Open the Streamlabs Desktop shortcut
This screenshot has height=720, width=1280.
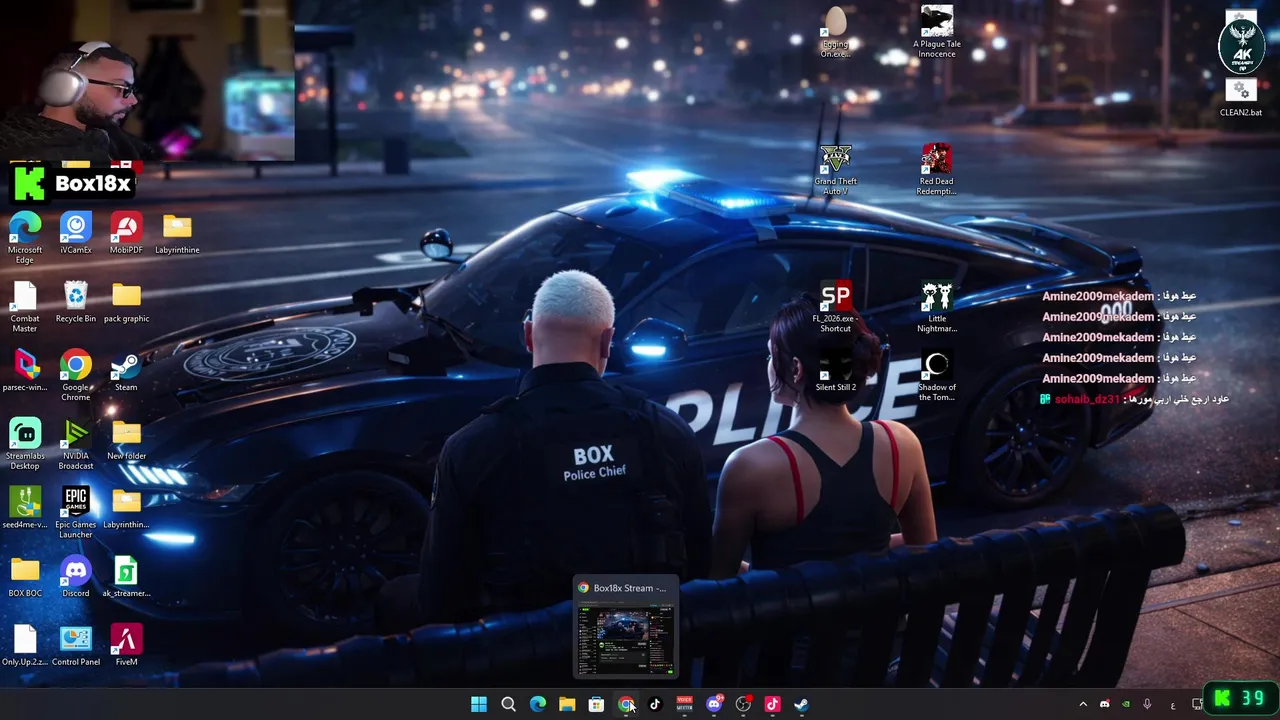(25, 444)
